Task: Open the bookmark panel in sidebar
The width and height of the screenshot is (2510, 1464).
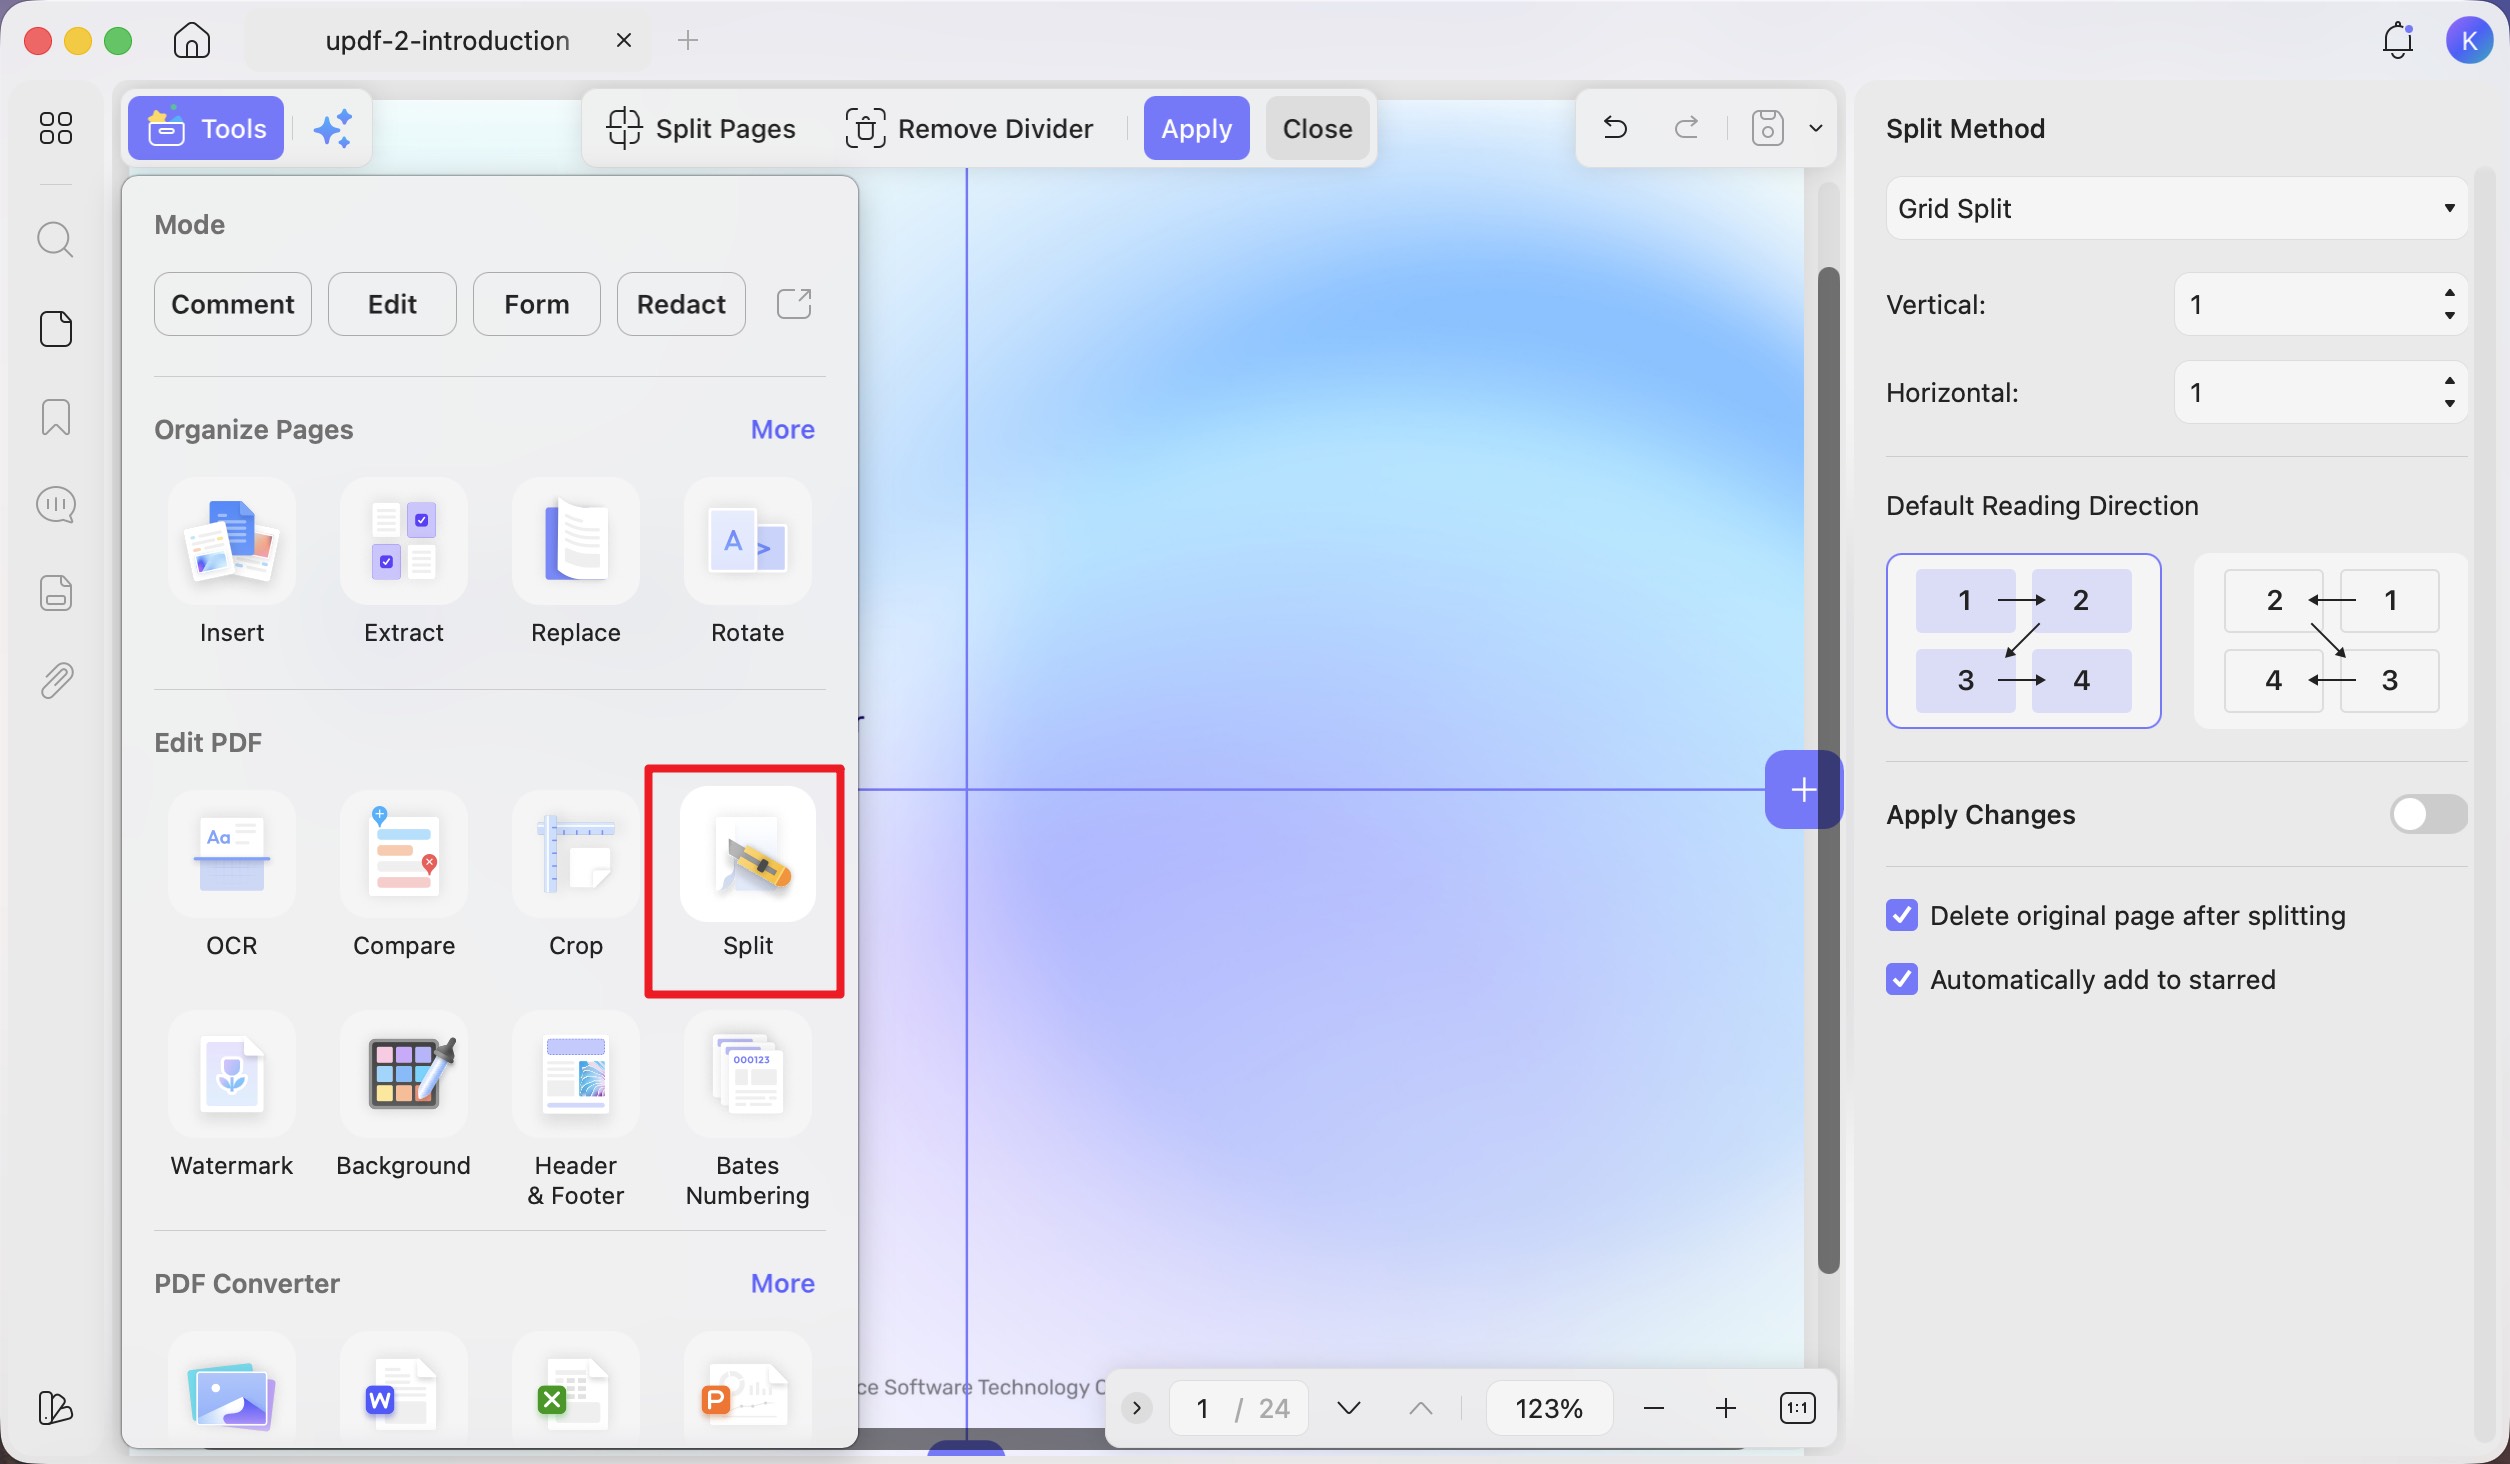Action: click(x=55, y=417)
